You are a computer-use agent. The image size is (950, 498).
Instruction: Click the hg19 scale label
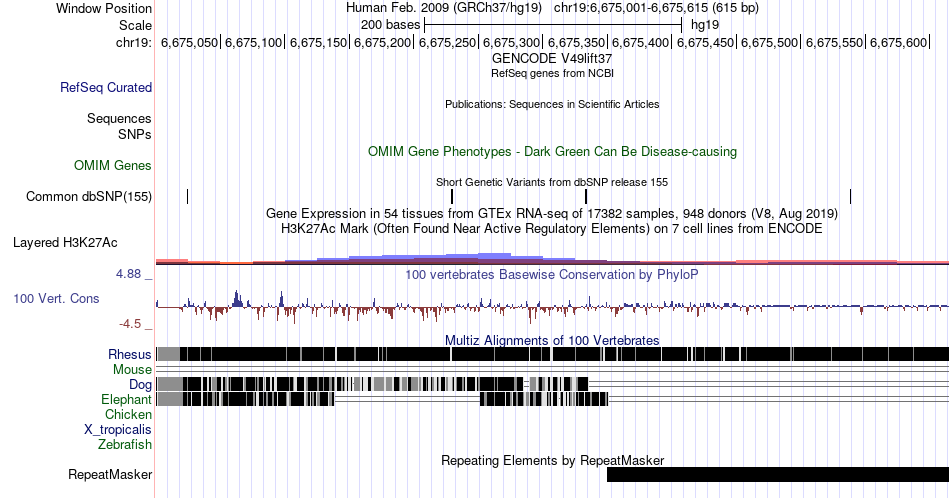pyautogui.click(x=705, y=25)
